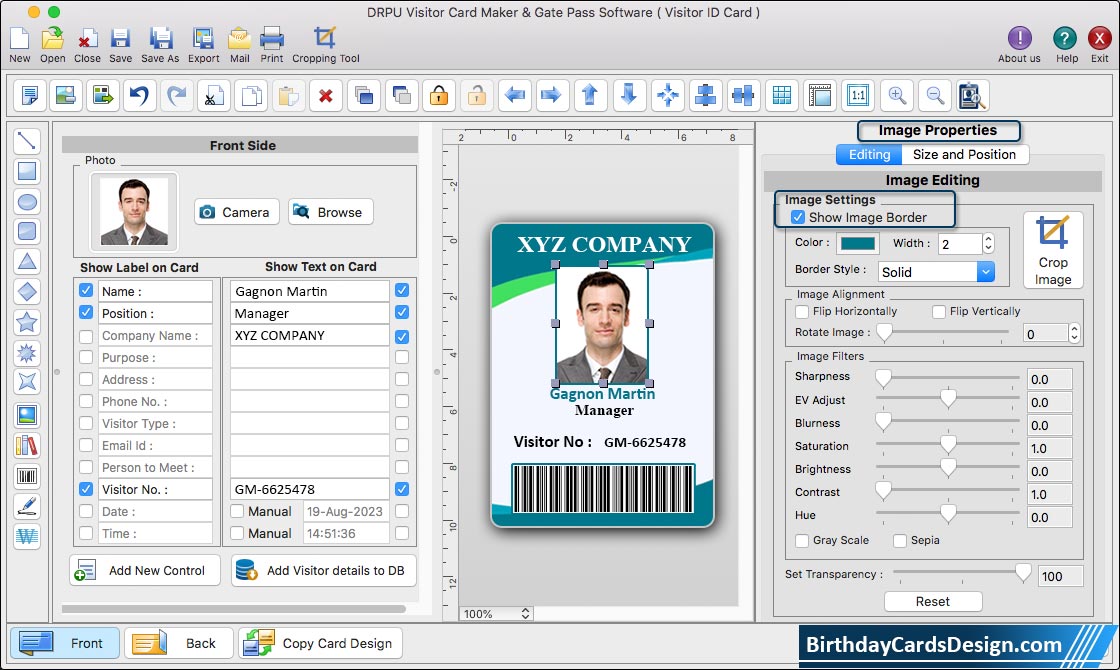Click the barcode on the ID card
Viewport: 1120px width, 670px height.
(603, 489)
